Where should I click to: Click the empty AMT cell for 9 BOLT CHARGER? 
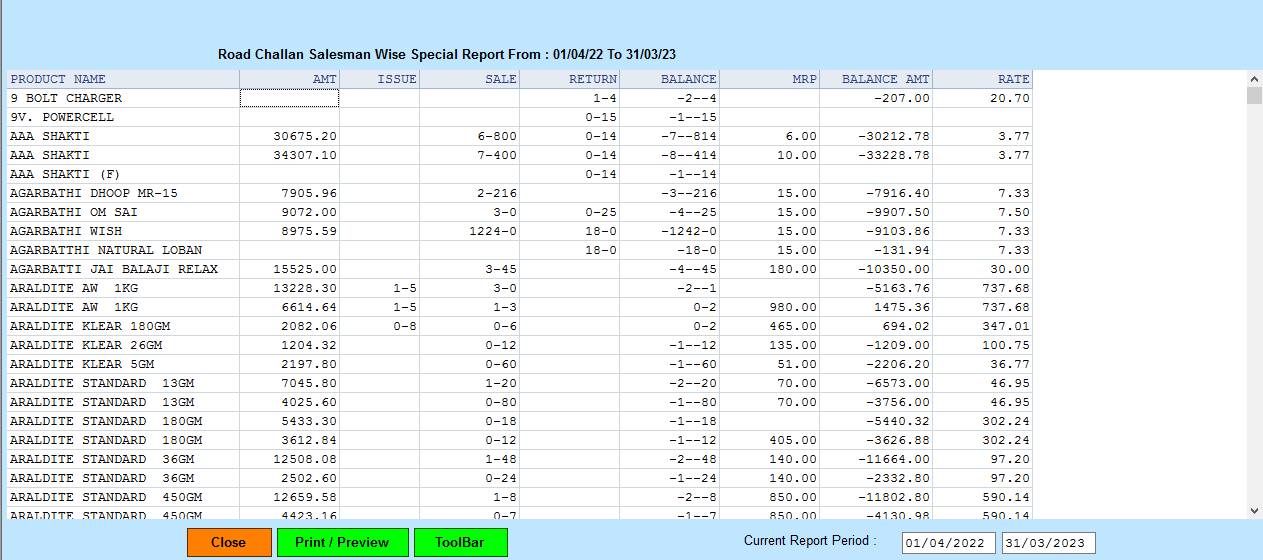290,98
